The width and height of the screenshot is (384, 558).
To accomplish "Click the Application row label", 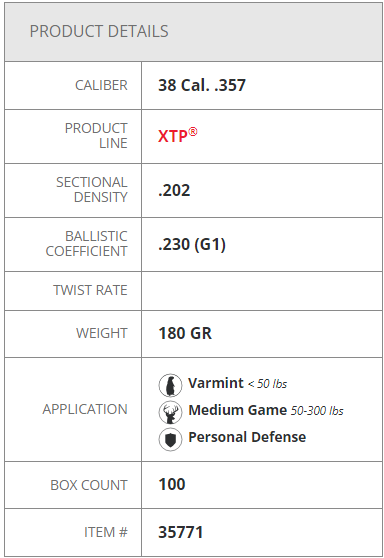I will click(85, 409).
